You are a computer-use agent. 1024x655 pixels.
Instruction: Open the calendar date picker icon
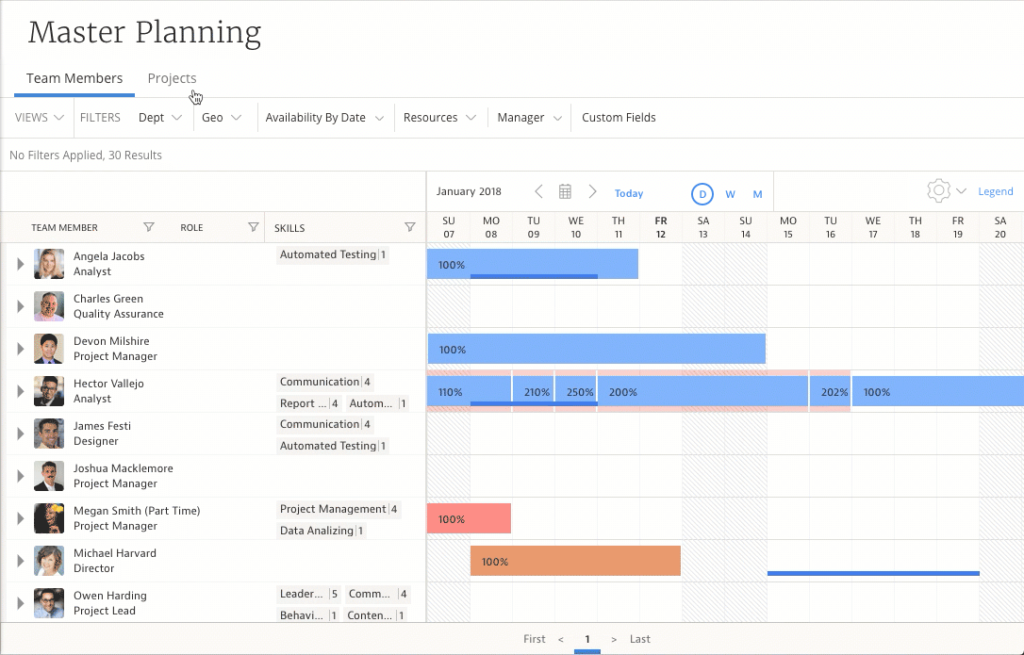[x=565, y=192]
